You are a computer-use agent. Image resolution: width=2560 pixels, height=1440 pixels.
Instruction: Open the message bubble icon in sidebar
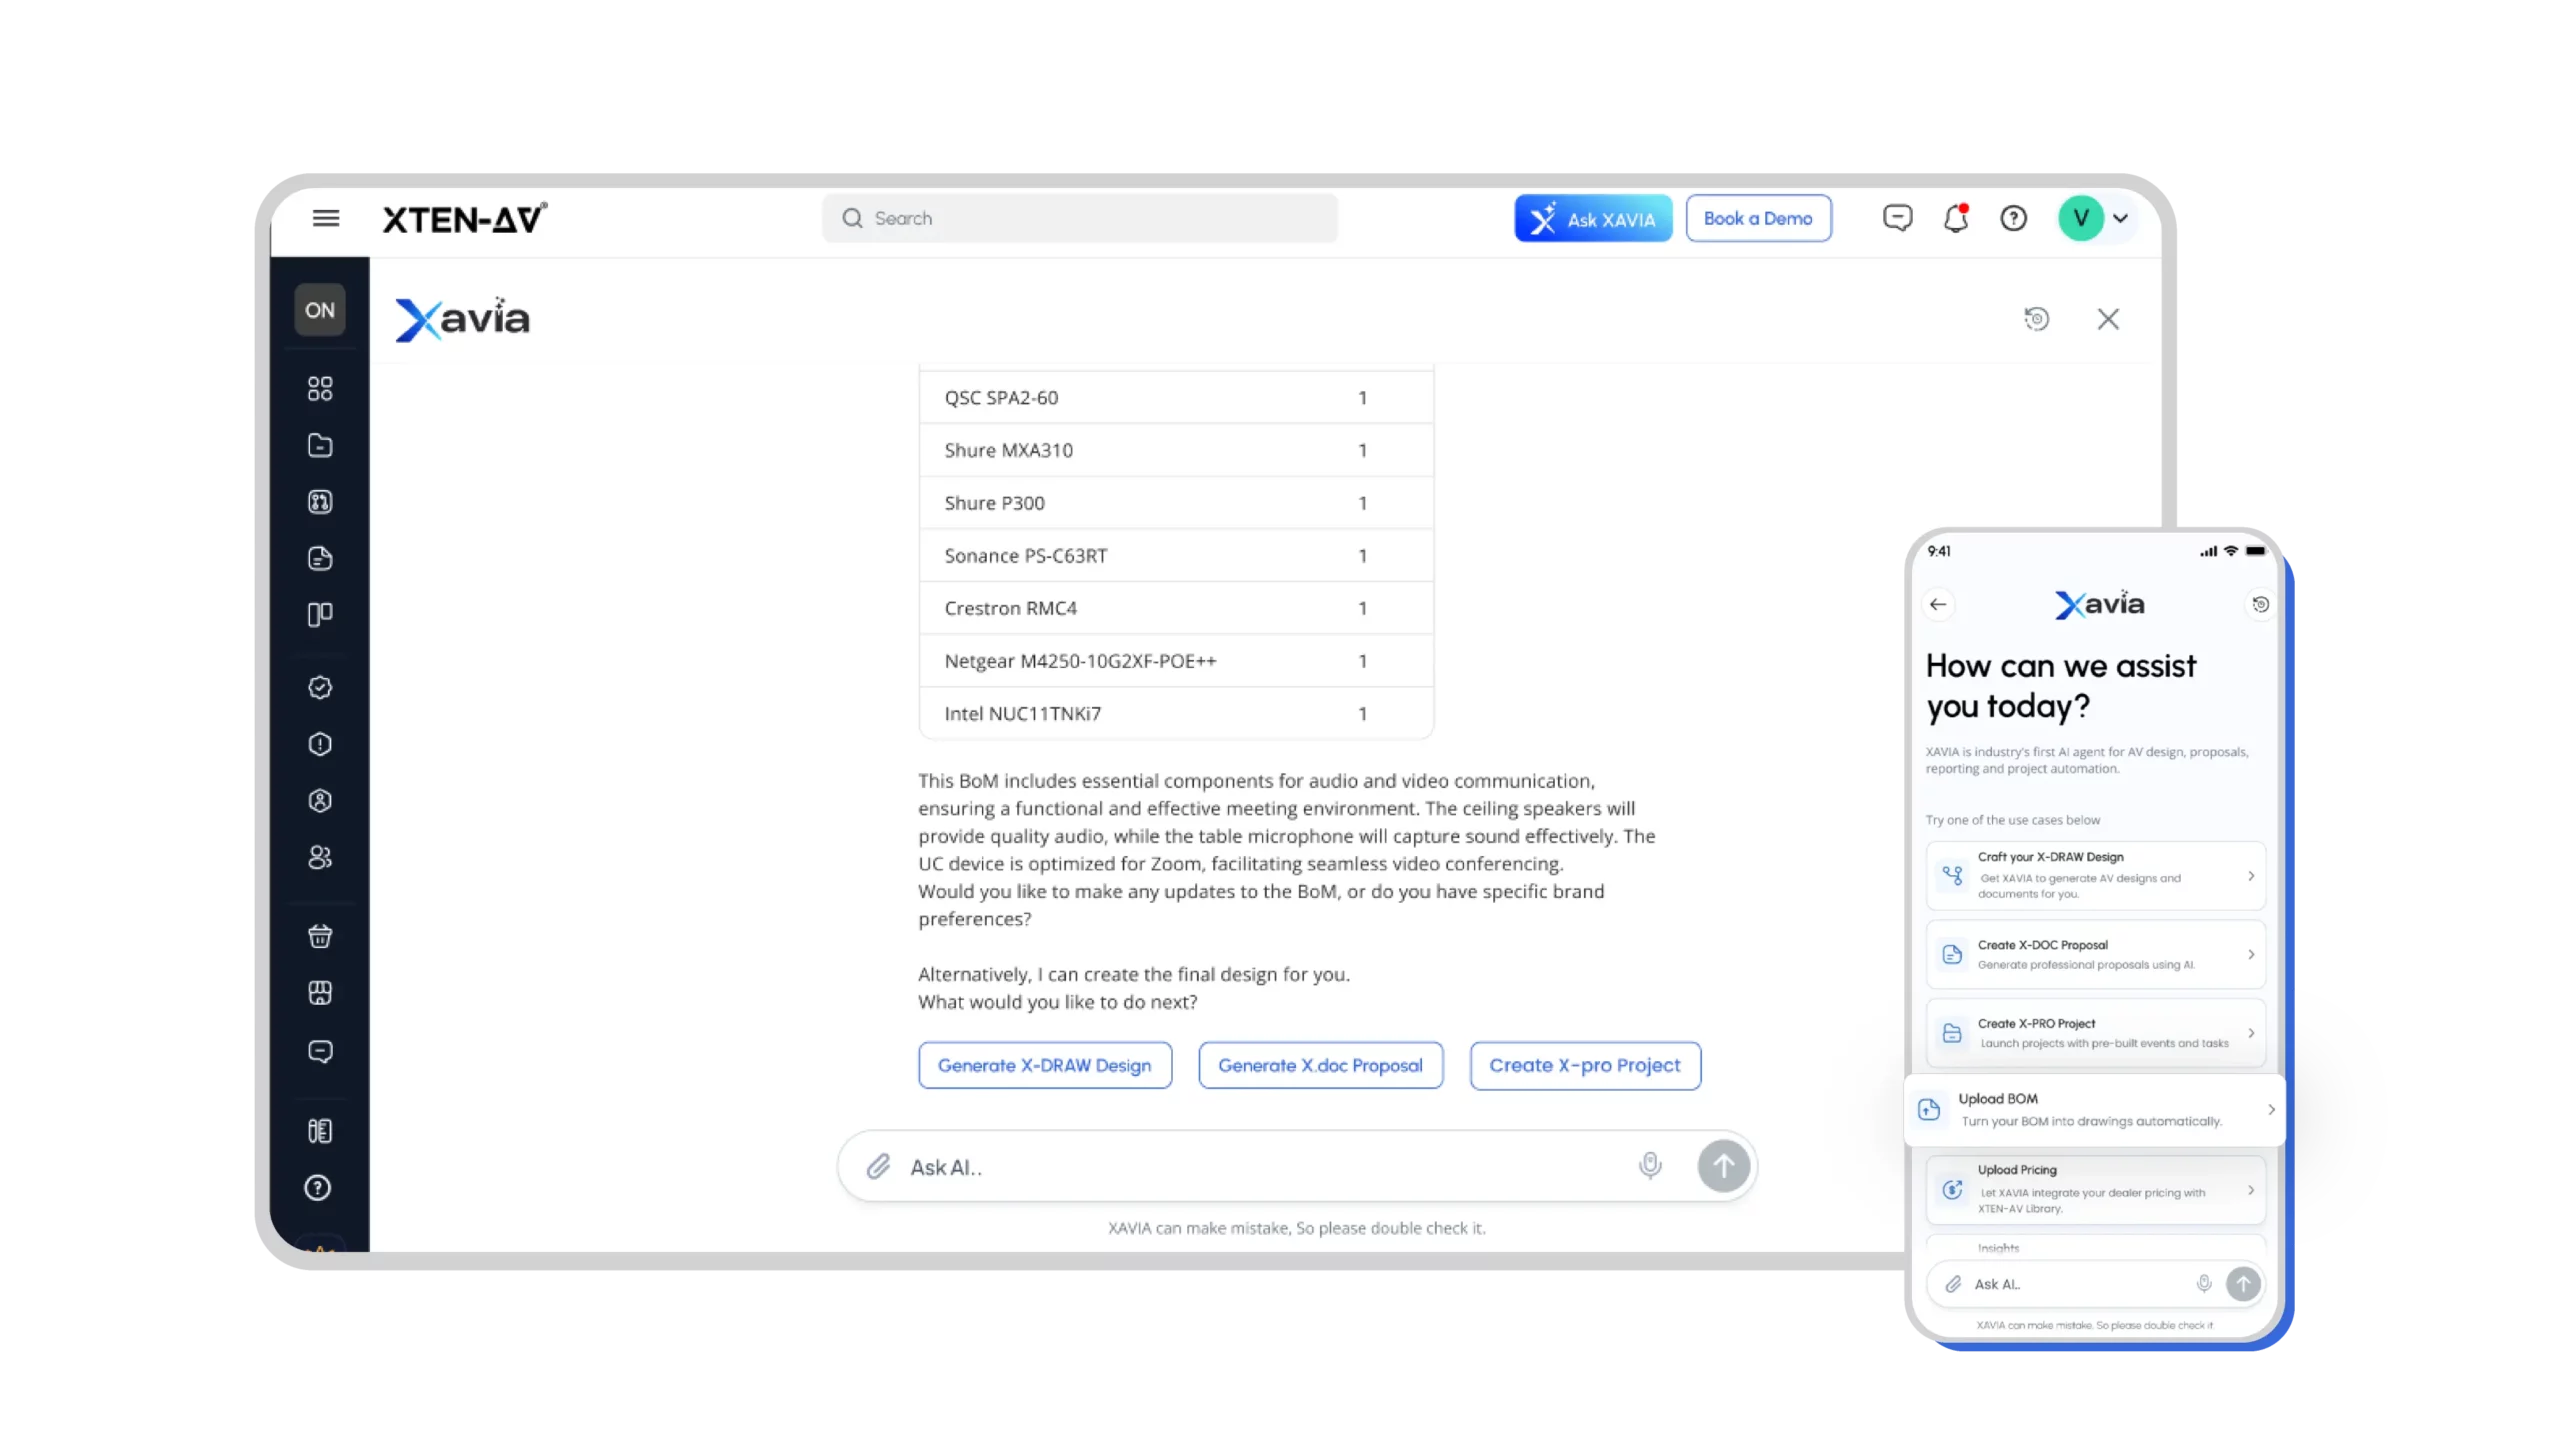pos(319,1052)
